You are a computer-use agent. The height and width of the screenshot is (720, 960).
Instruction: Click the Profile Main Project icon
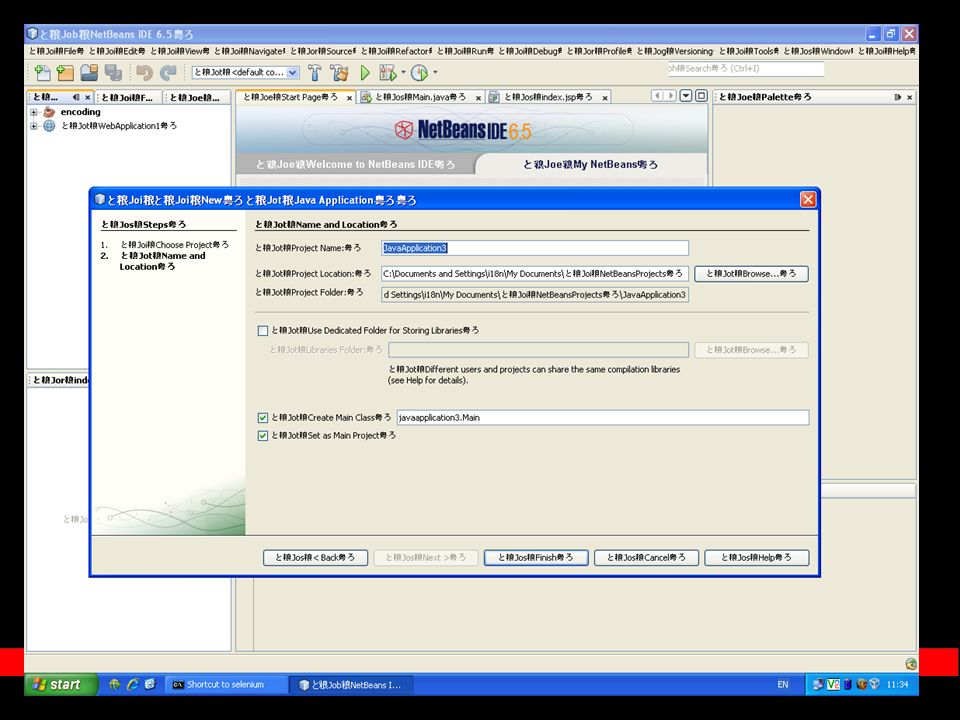coord(419,73)
